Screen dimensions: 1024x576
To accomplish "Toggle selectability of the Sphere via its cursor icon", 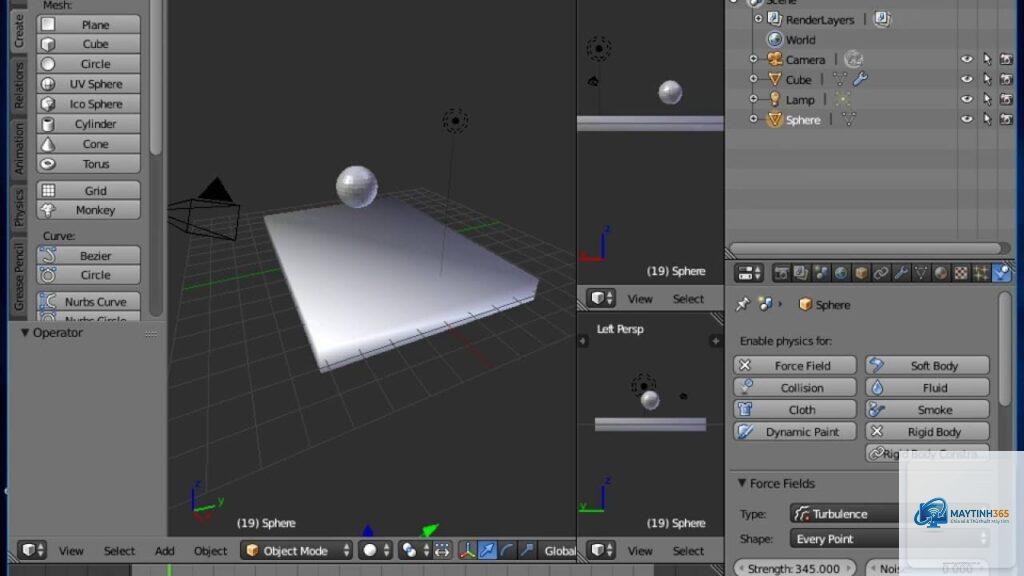I will [987, 120].
